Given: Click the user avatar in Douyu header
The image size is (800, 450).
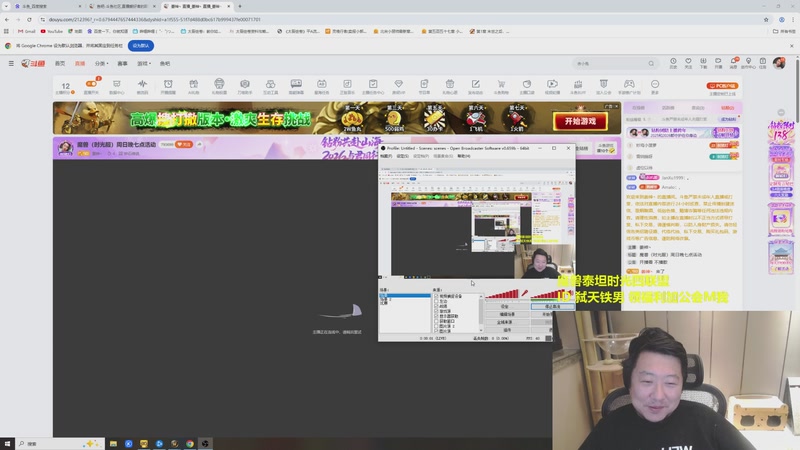Looking at the screenshot, I should click(779, 63).
